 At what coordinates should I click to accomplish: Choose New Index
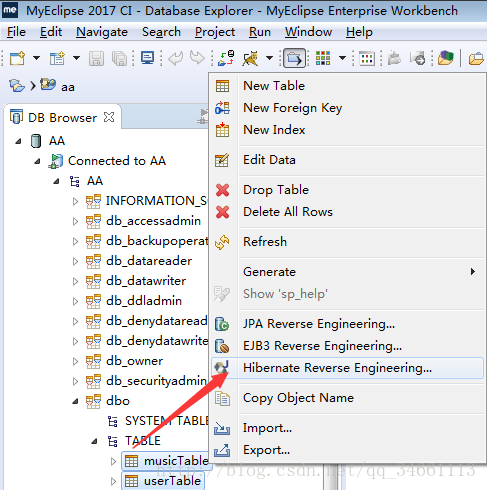point(347,130)
